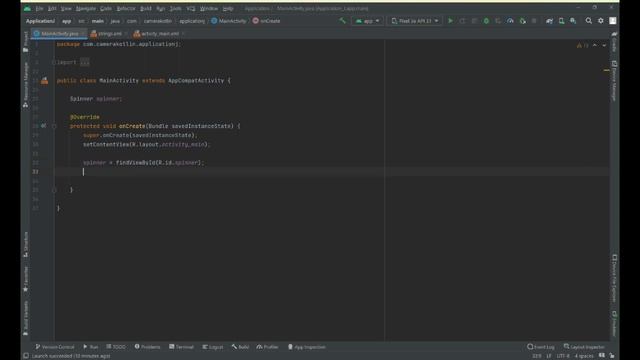Toggle the Structure side panel

click(26, 244)
